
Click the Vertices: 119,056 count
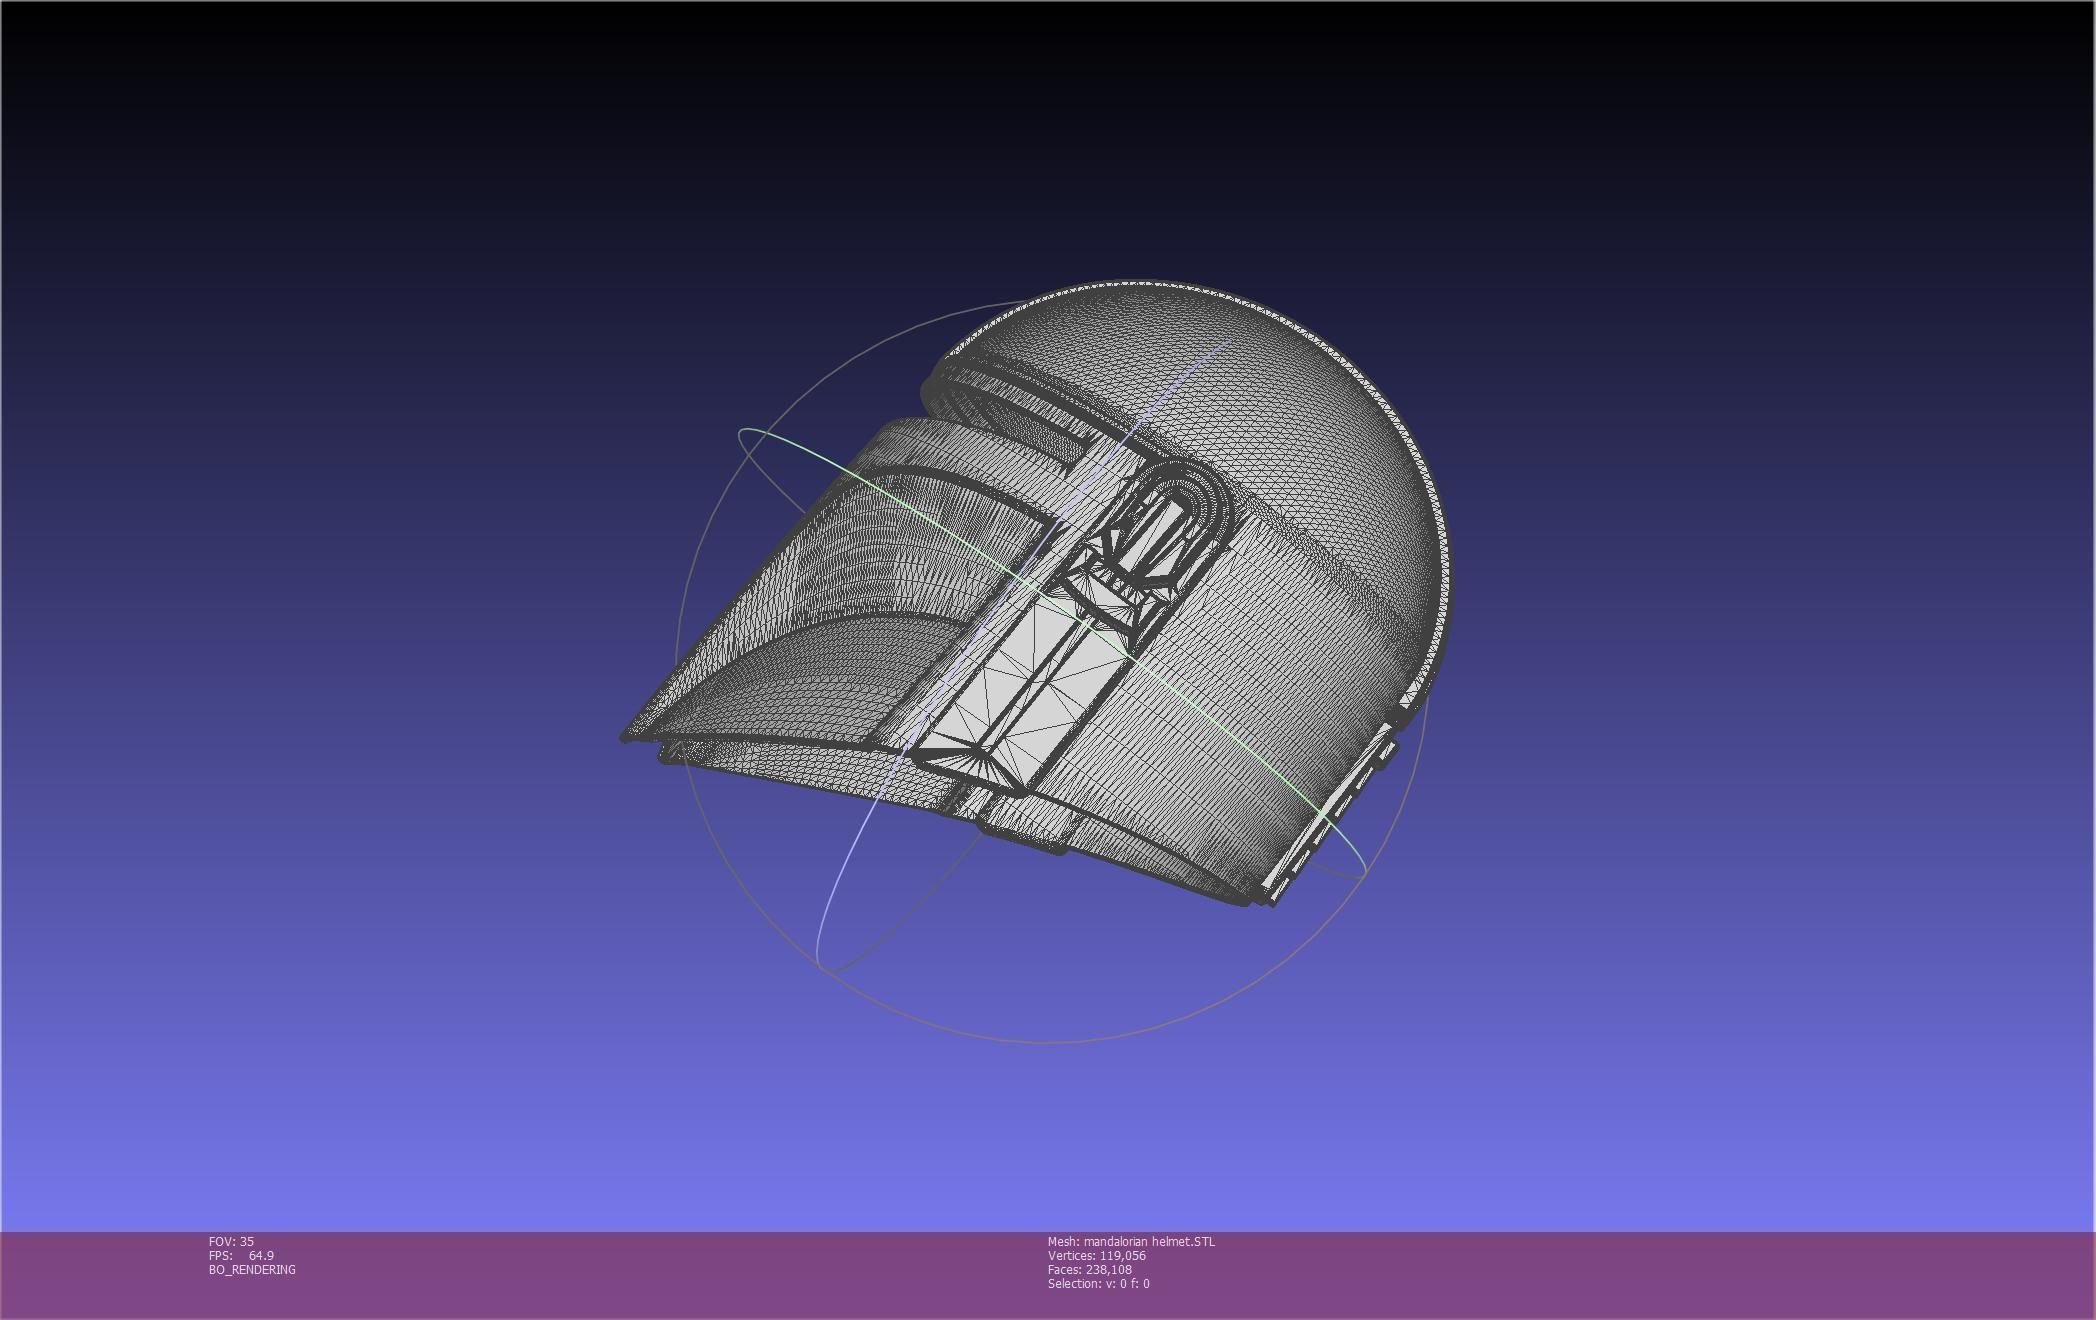1097,1255
